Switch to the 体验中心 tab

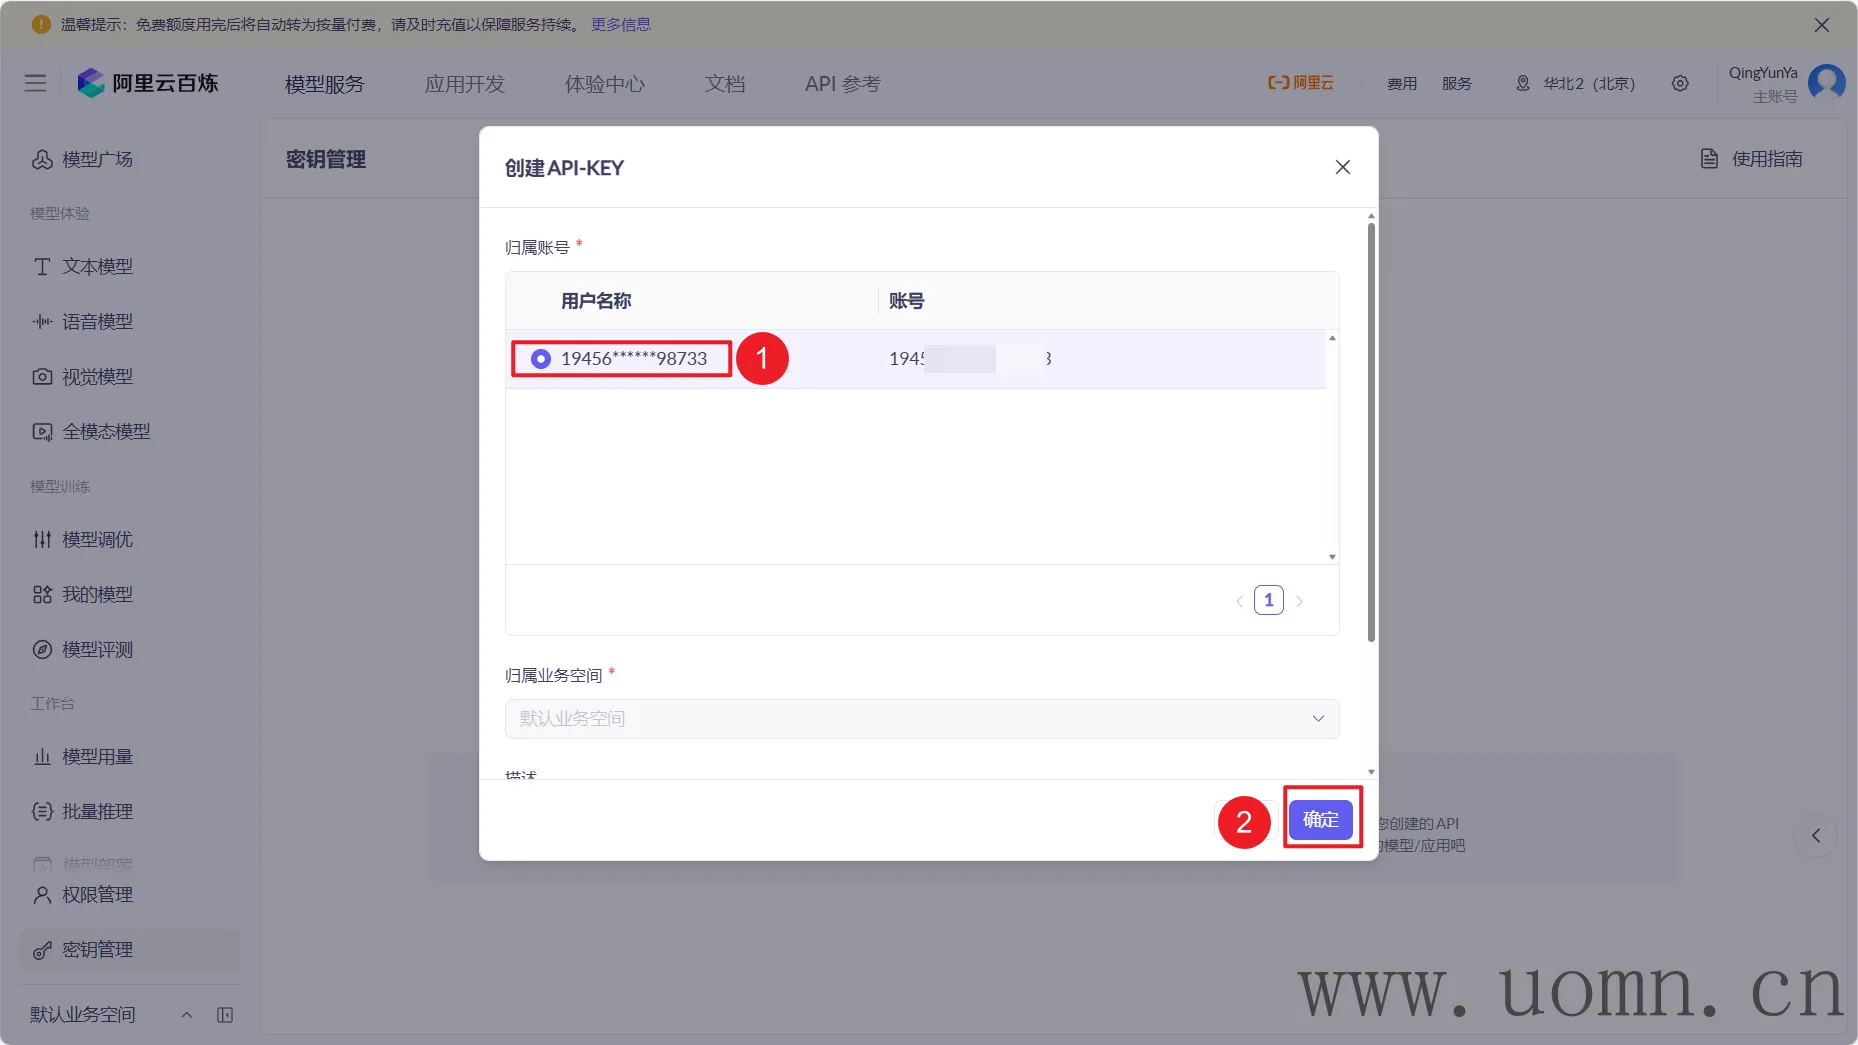(605, 84)
